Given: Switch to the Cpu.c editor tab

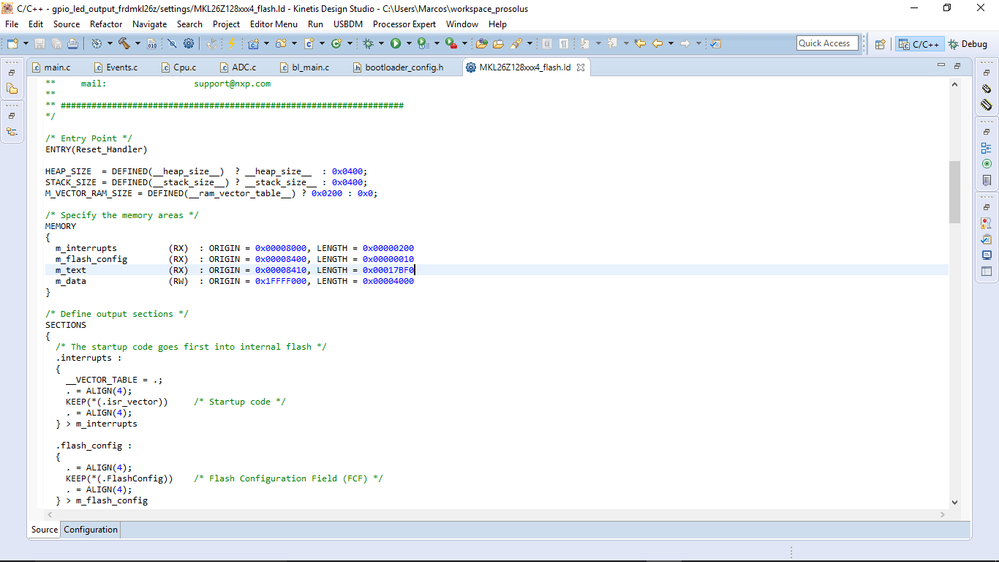Looking at the screenshot, I should [x=179, y=67].
